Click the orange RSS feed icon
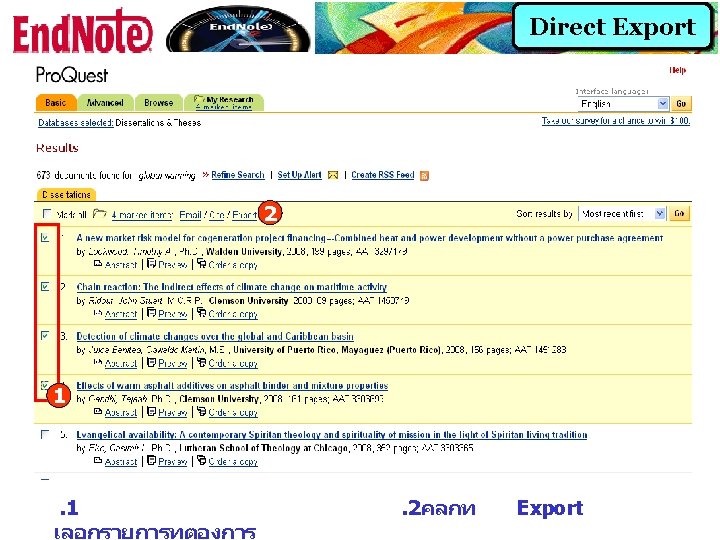Image resolution: width=720 pixels, height=540 pixels. point(424,175)
